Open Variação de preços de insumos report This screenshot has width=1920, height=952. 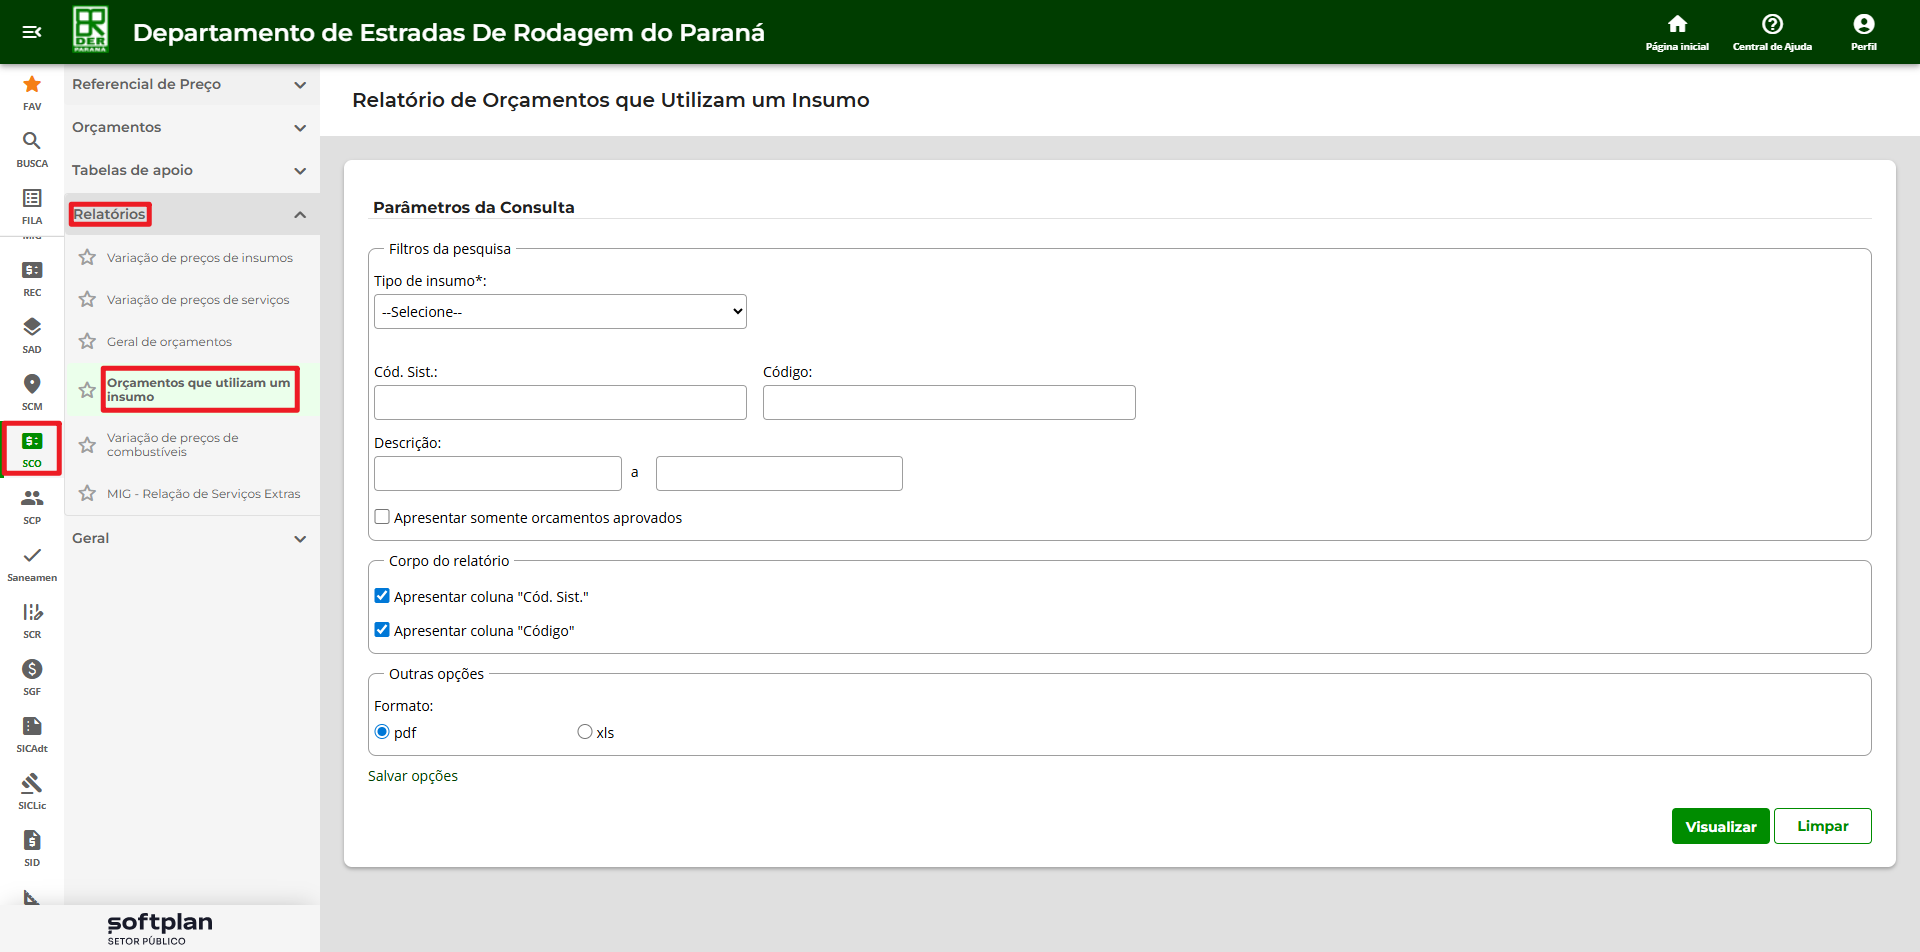coord(200,258)
